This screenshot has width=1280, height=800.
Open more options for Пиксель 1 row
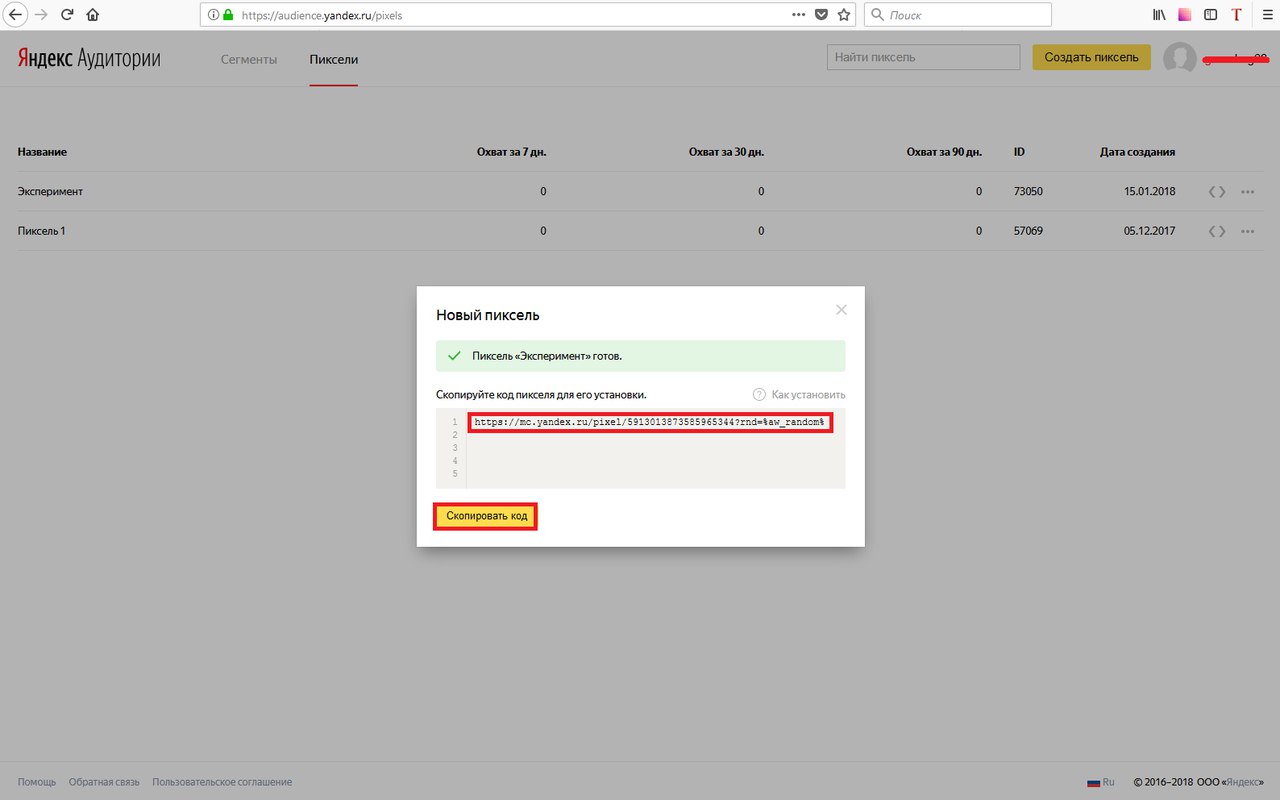pyautogui.click(x=1247, y=231)
